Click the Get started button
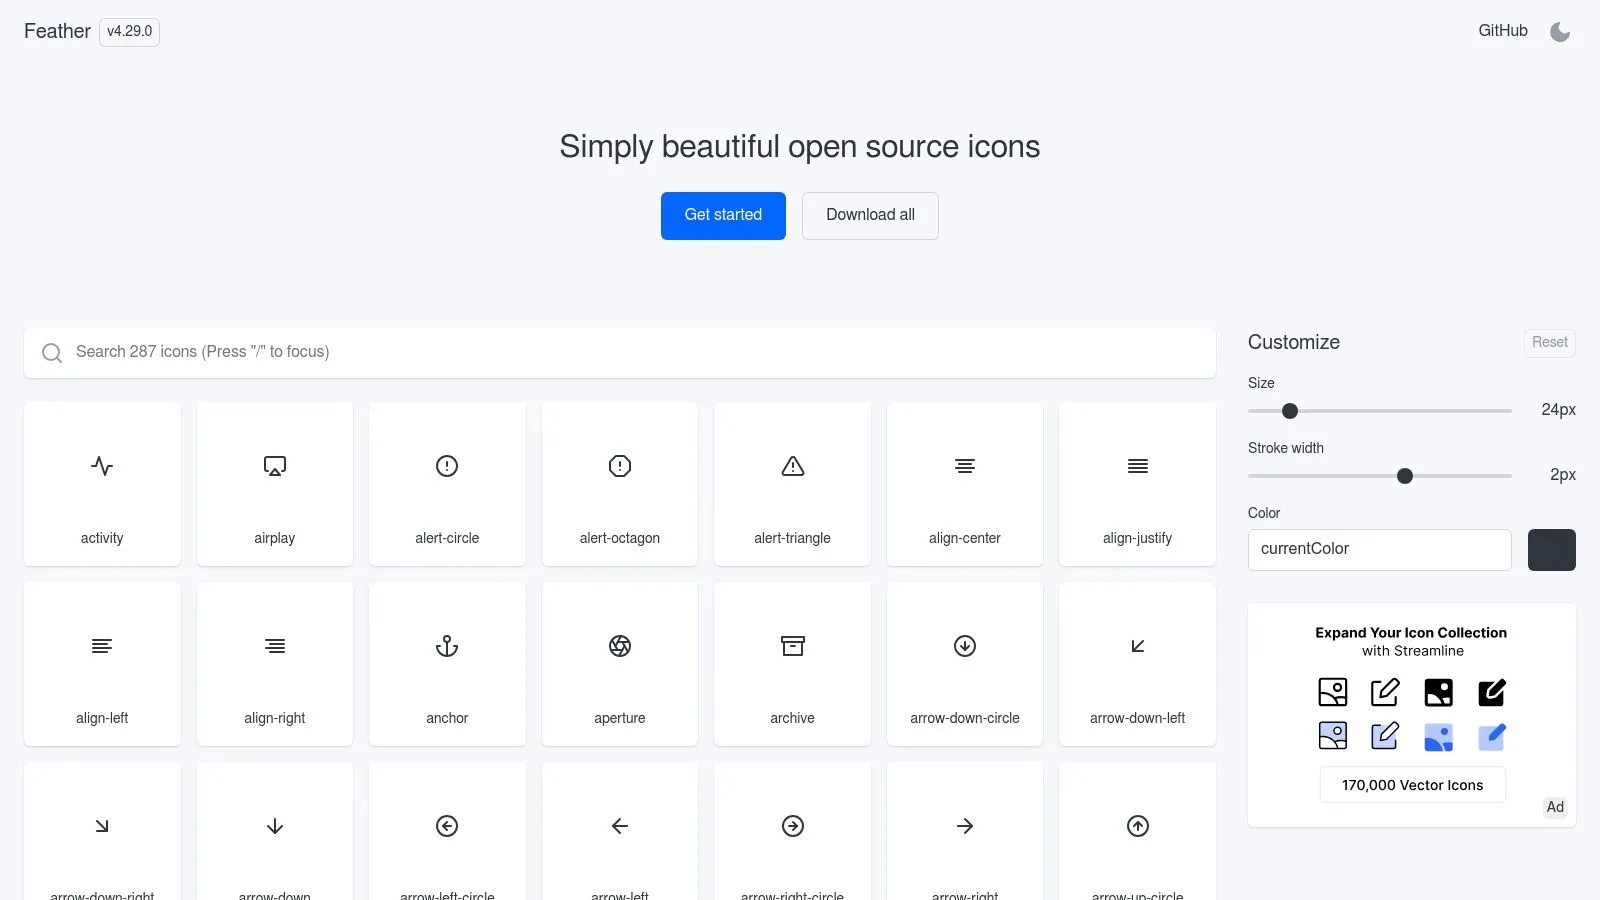This screenshot has width=1600, height=900. 723,215
